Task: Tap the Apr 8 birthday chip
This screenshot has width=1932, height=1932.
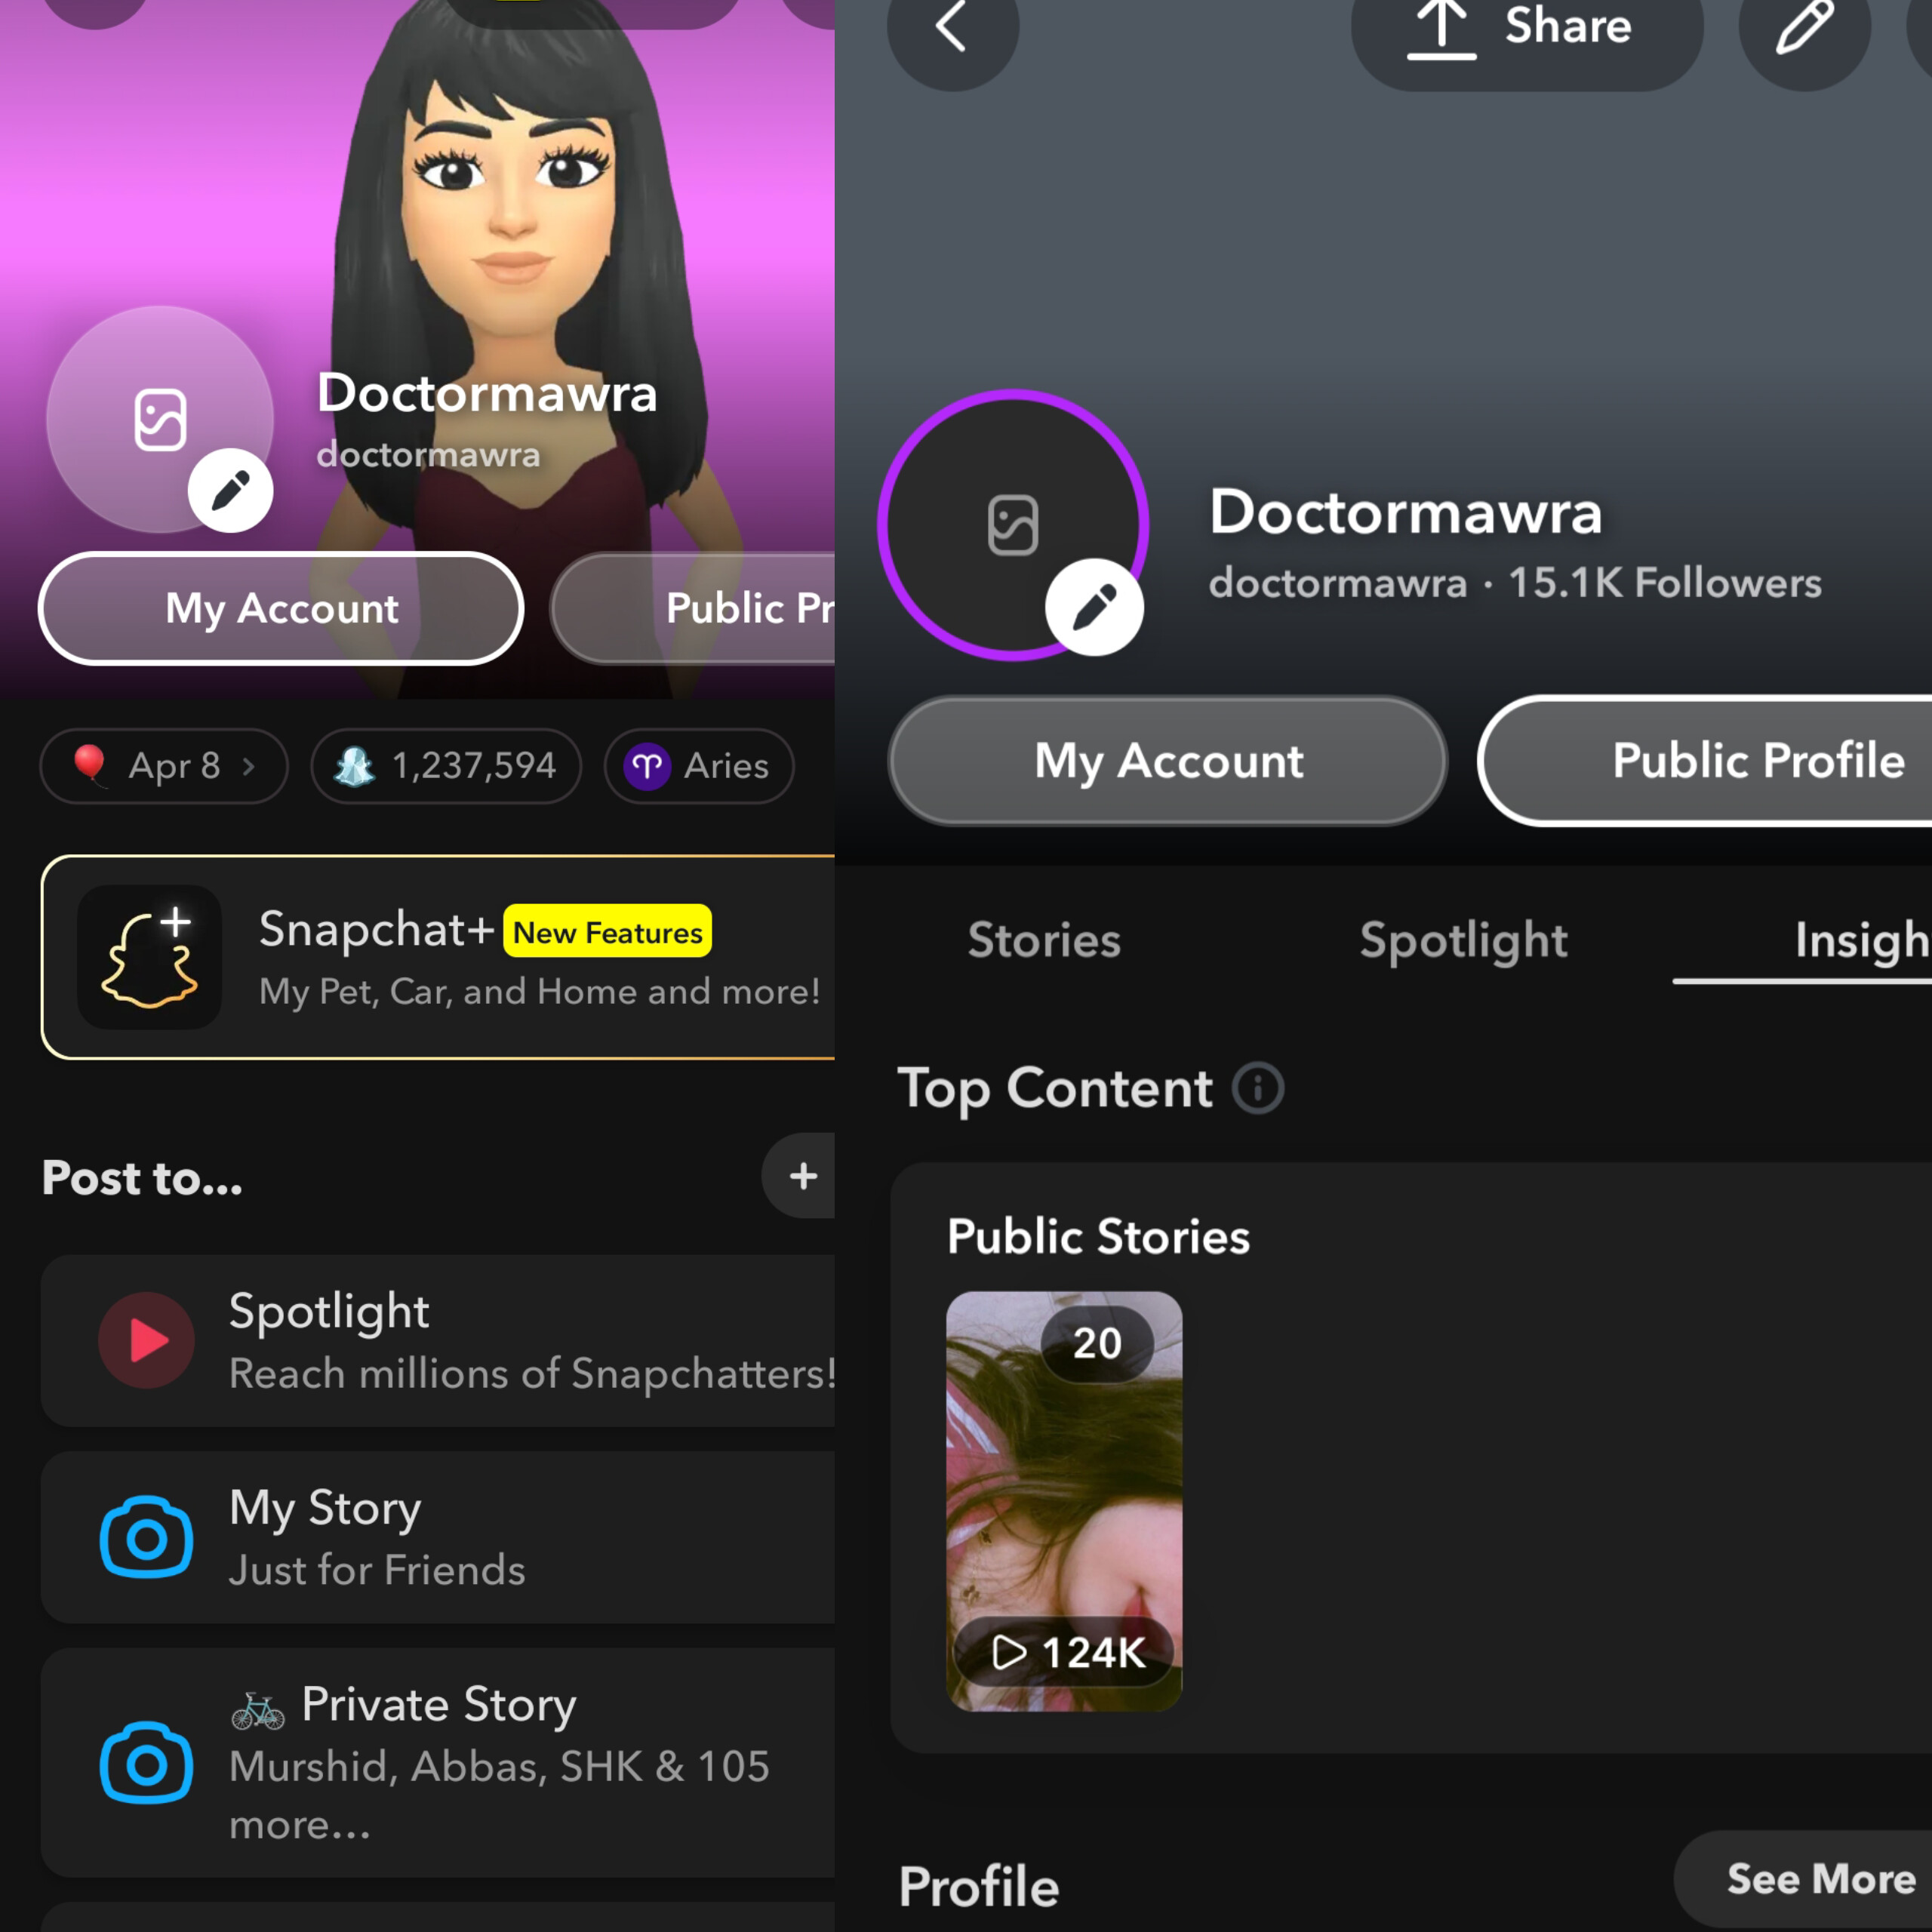Action: (164, 766)
